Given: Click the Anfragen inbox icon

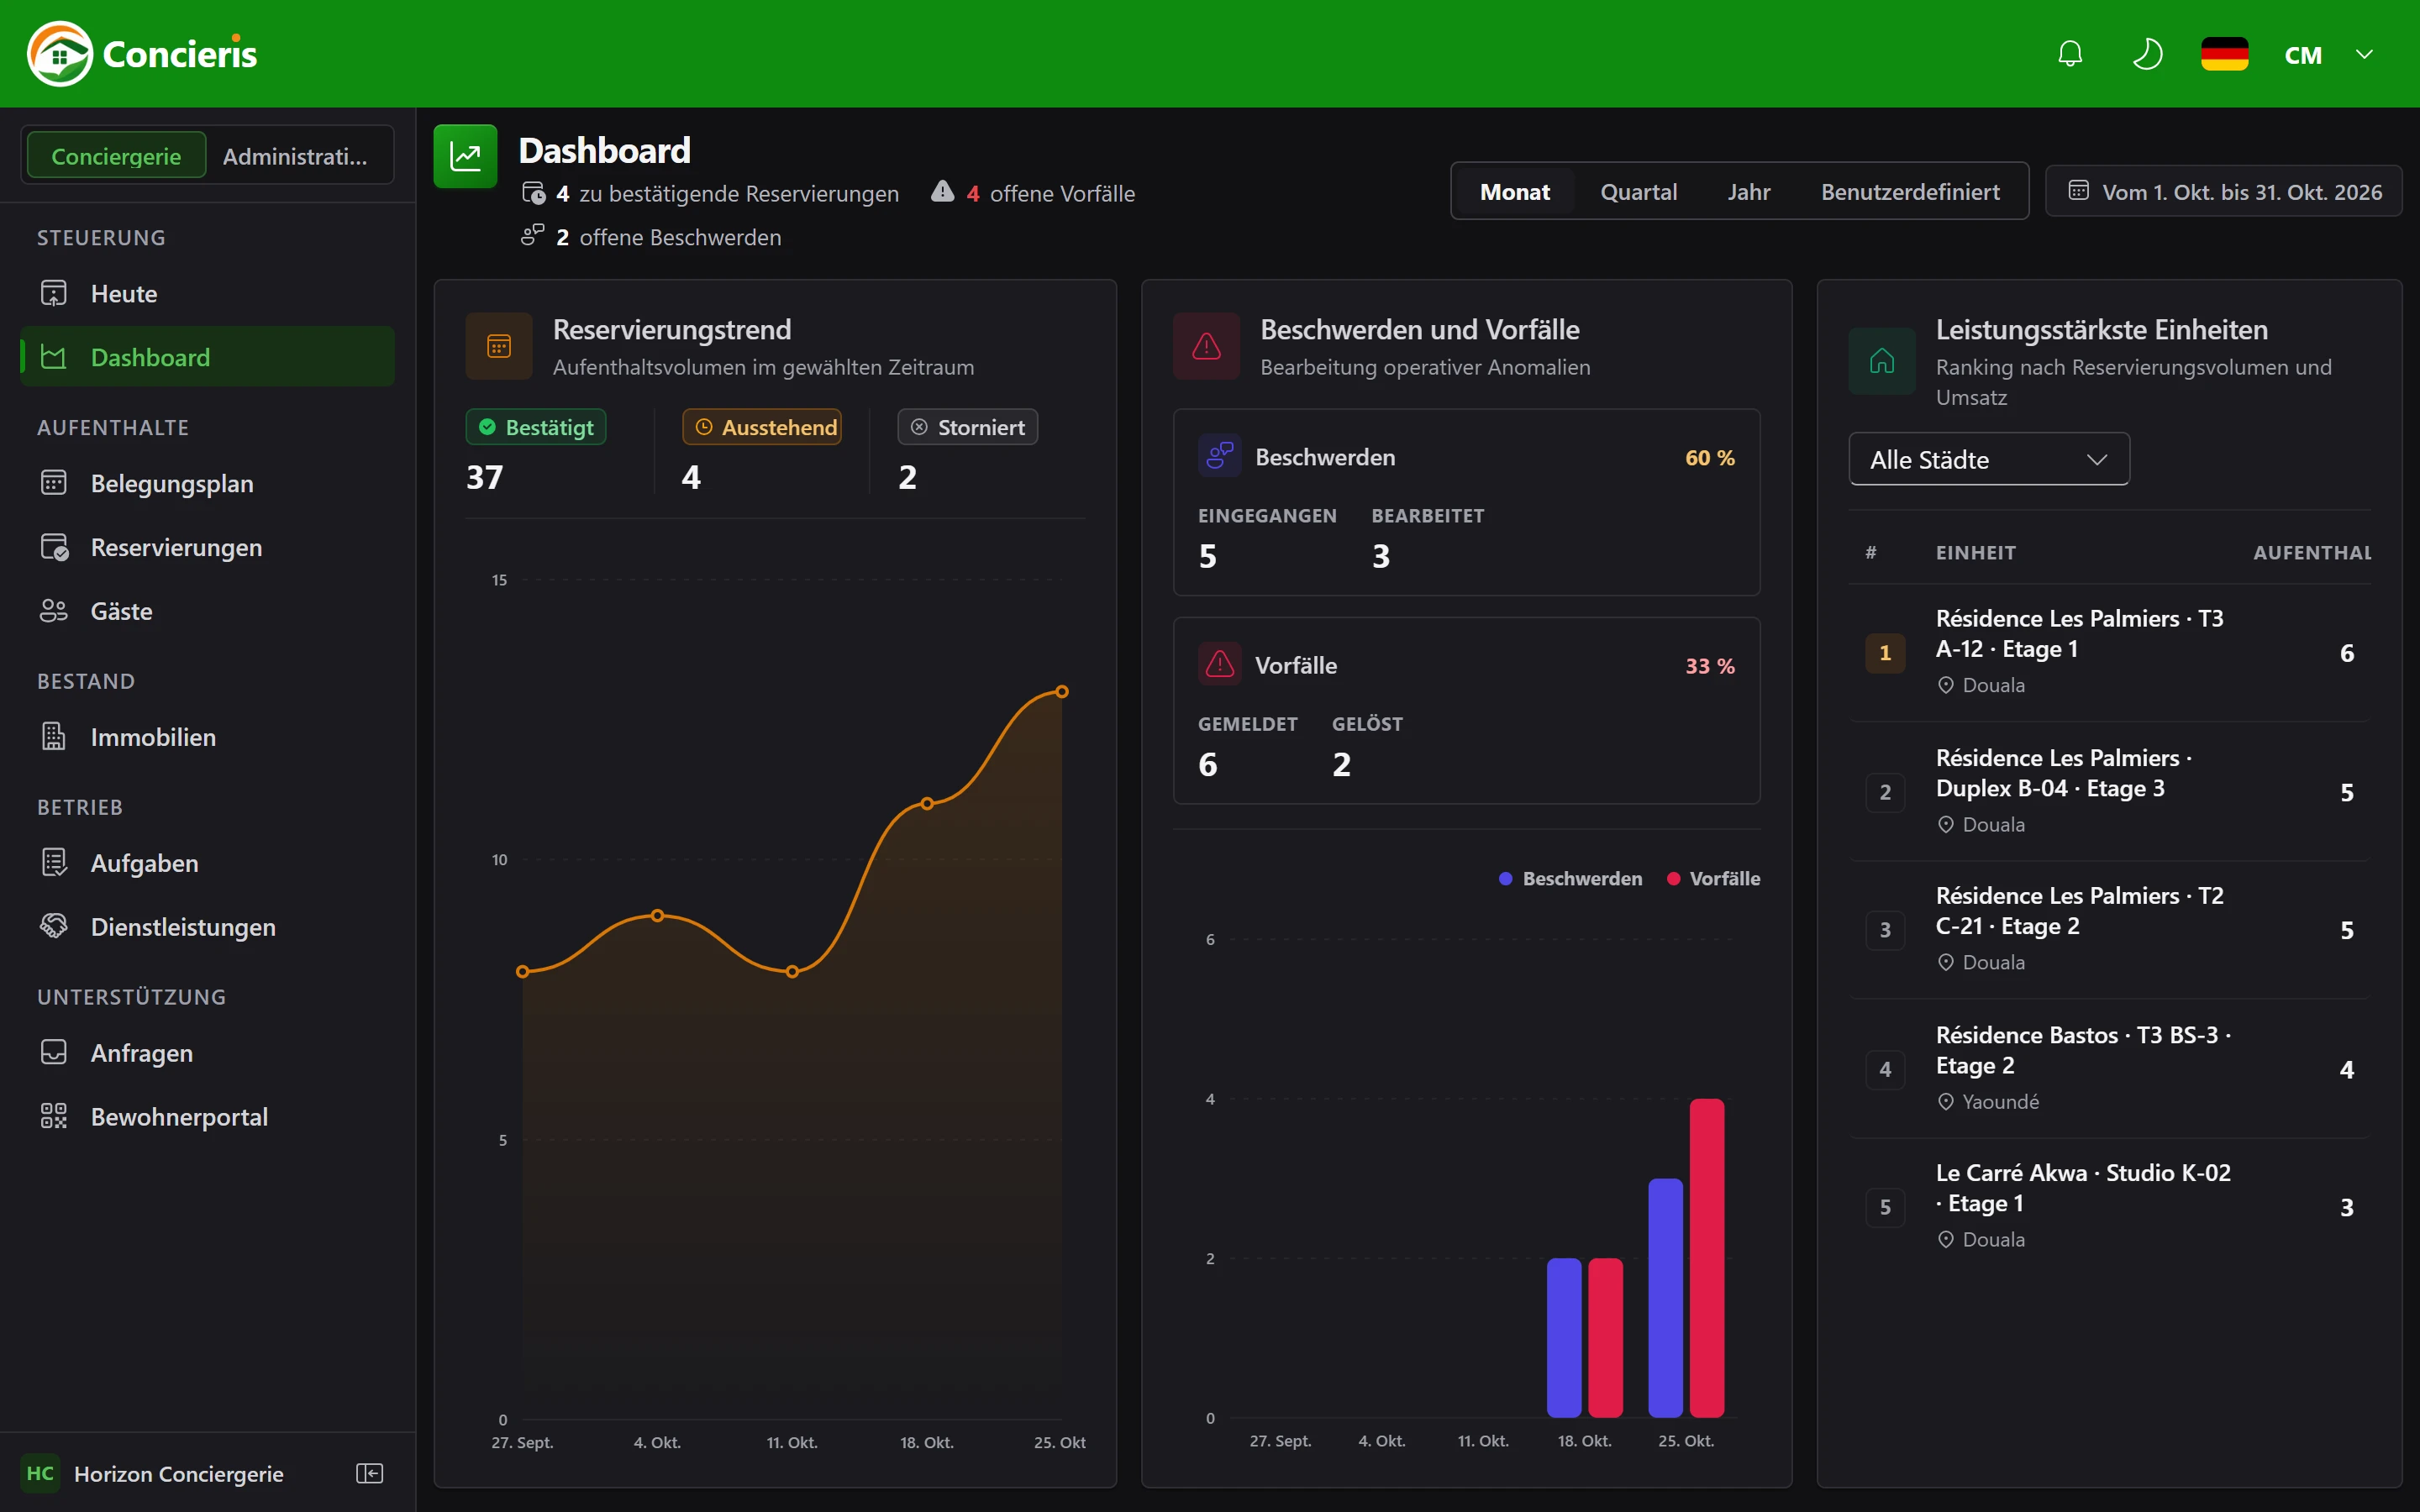Looking at the screenshot, I should (x=54, y=1053).
